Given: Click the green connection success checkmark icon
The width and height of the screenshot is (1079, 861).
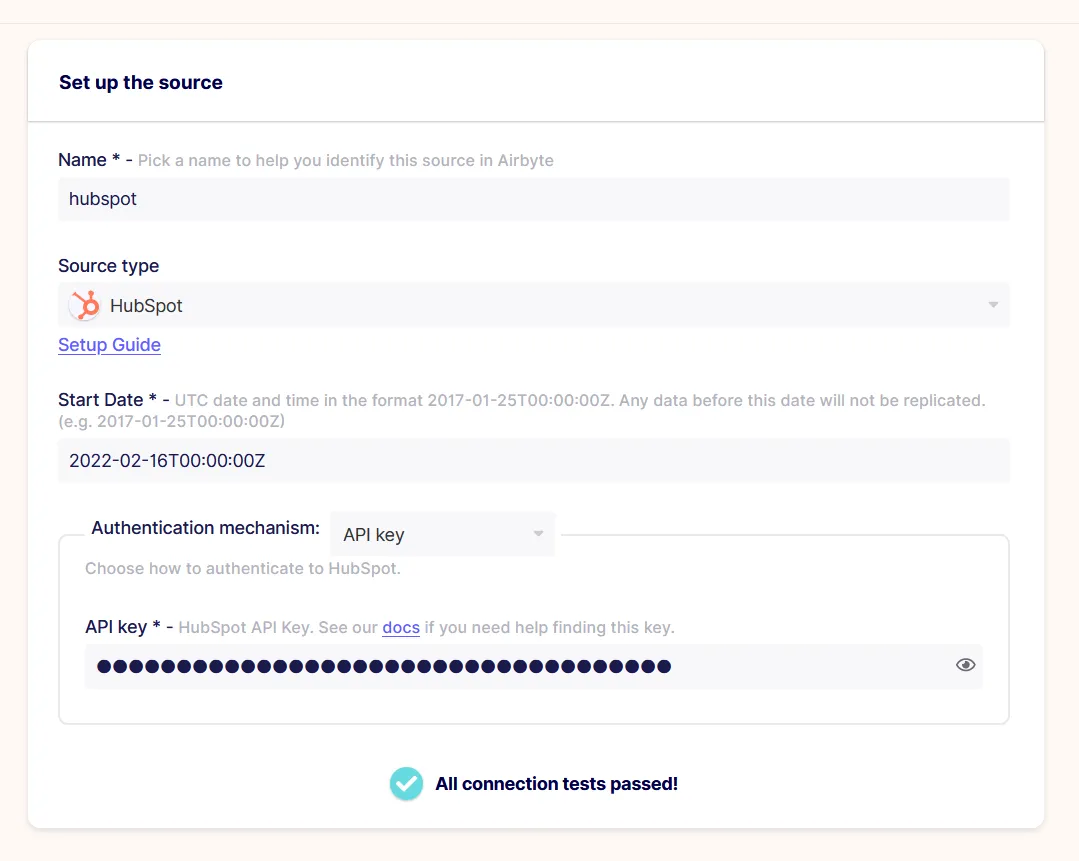Looking at the screenshot, I should [406, 784].
